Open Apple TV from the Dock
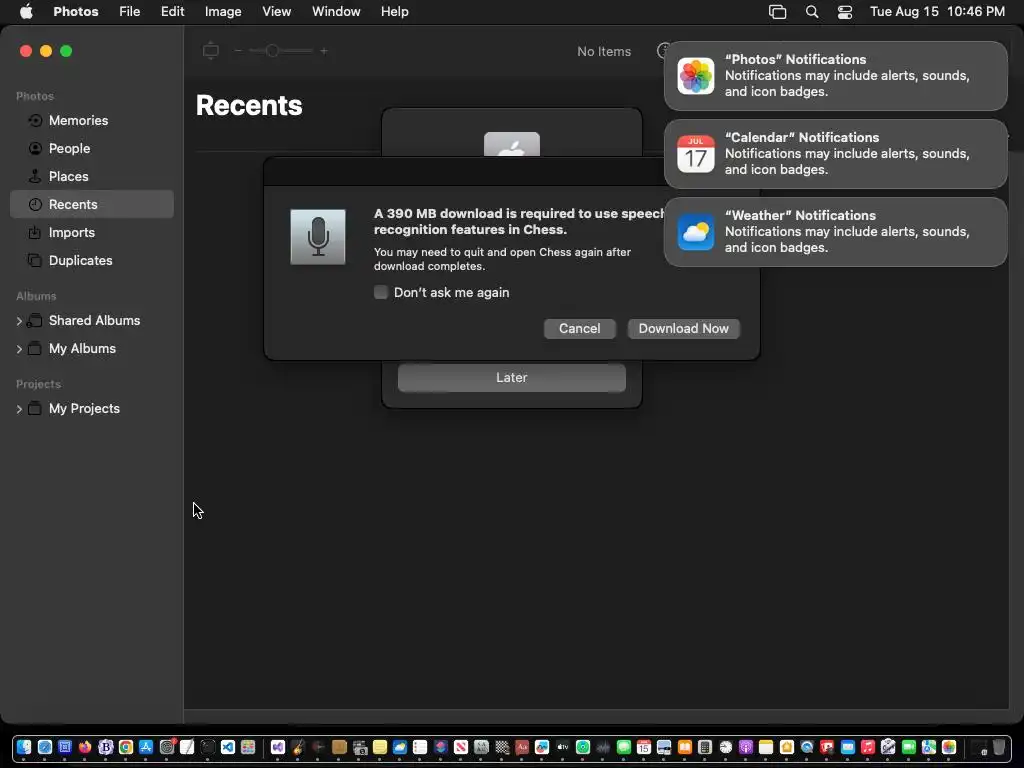Image resolution: width=1024 pixels, height=768 pixels. tap(562, 747)
